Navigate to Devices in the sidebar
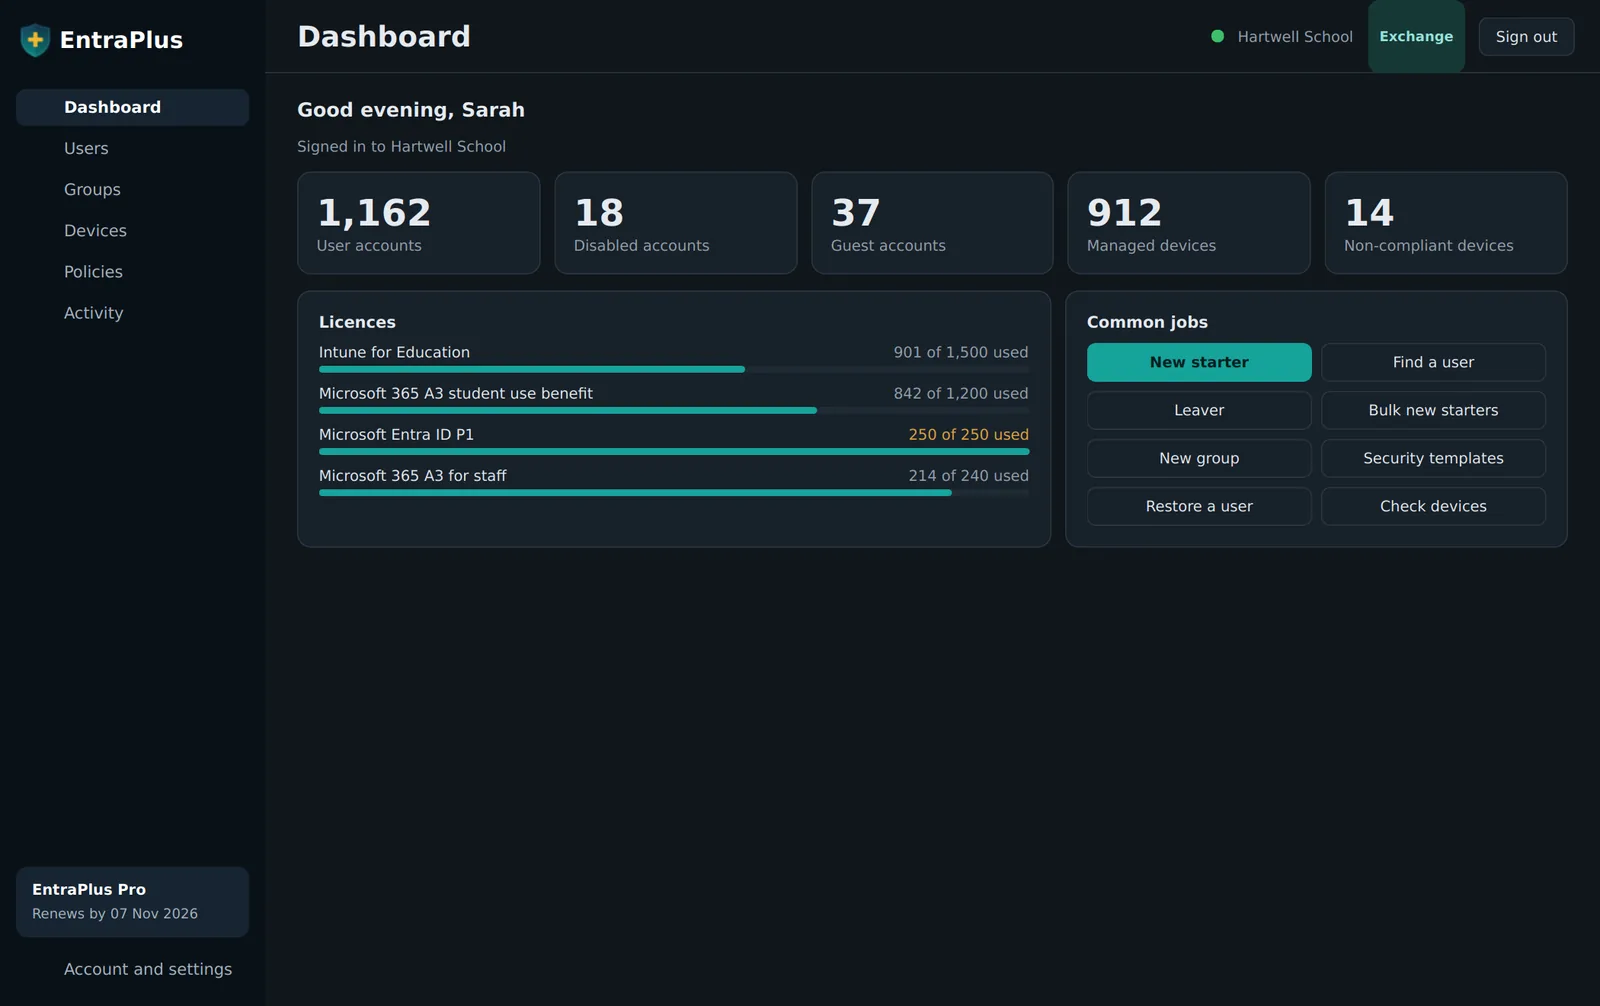This screenshot has height=1006, width=1600. tap(132, 230)
